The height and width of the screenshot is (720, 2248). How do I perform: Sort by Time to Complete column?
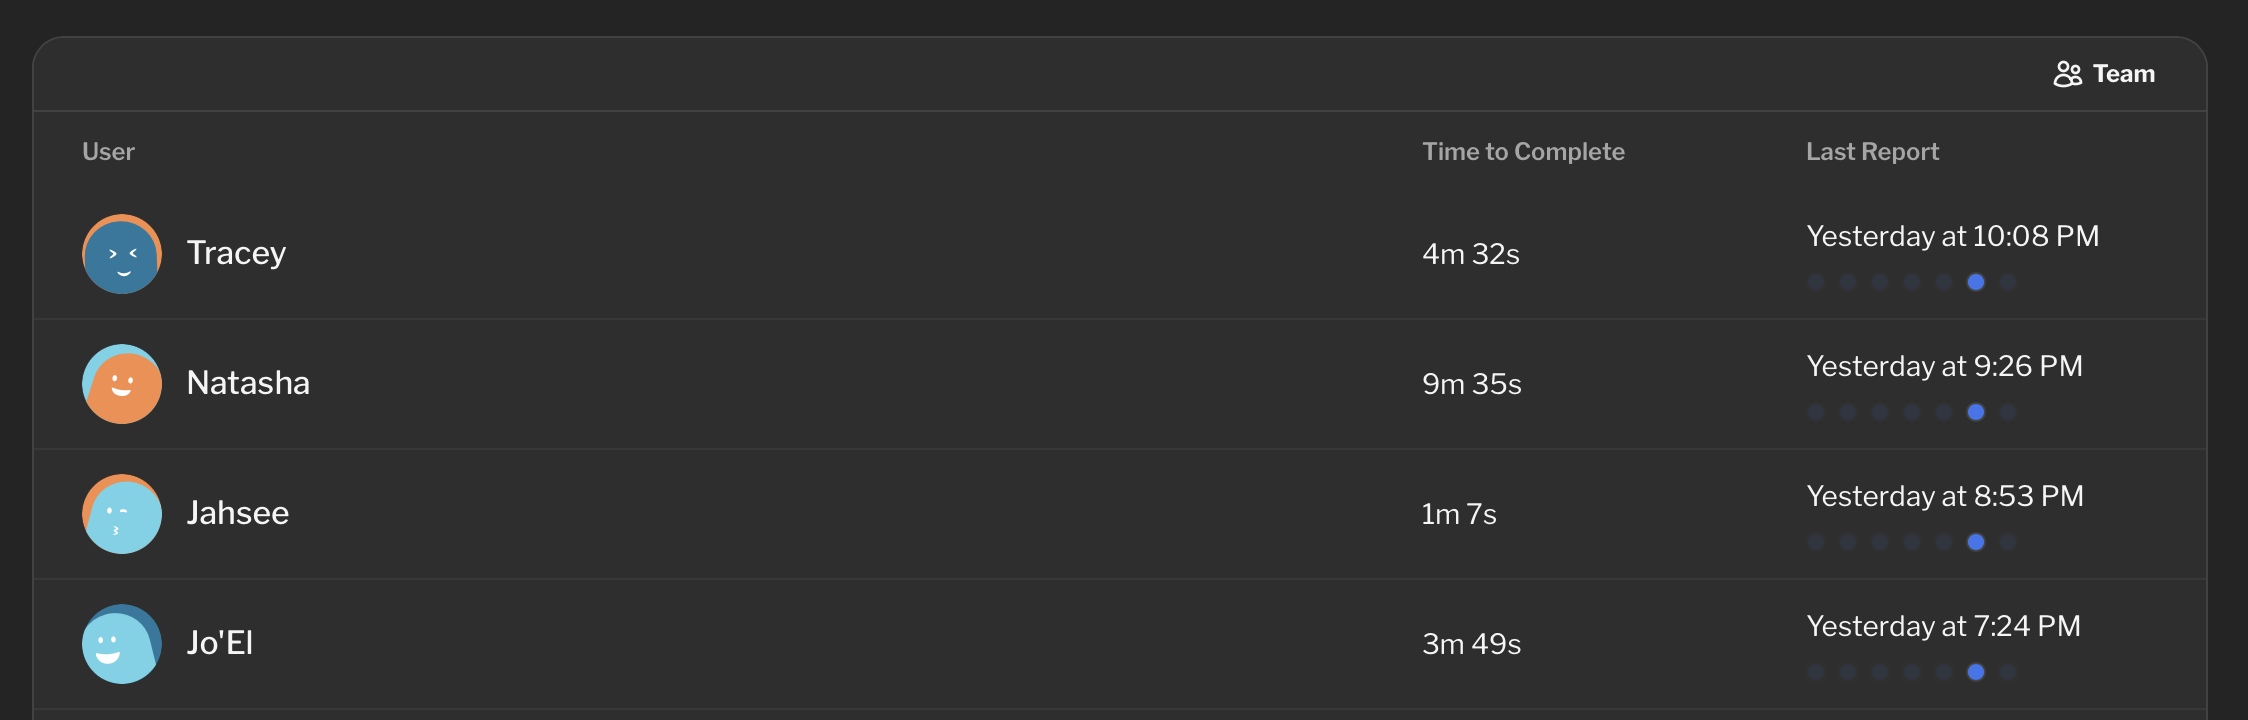[x=1523, y=152]
